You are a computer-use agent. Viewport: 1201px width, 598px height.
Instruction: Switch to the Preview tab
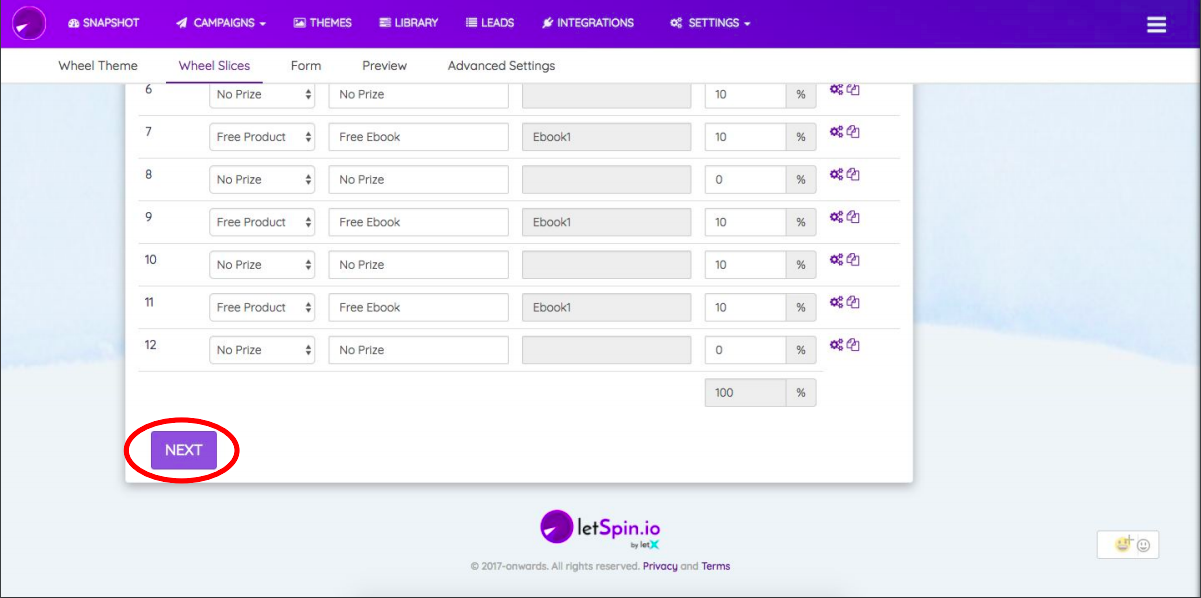tap(384, 66)
